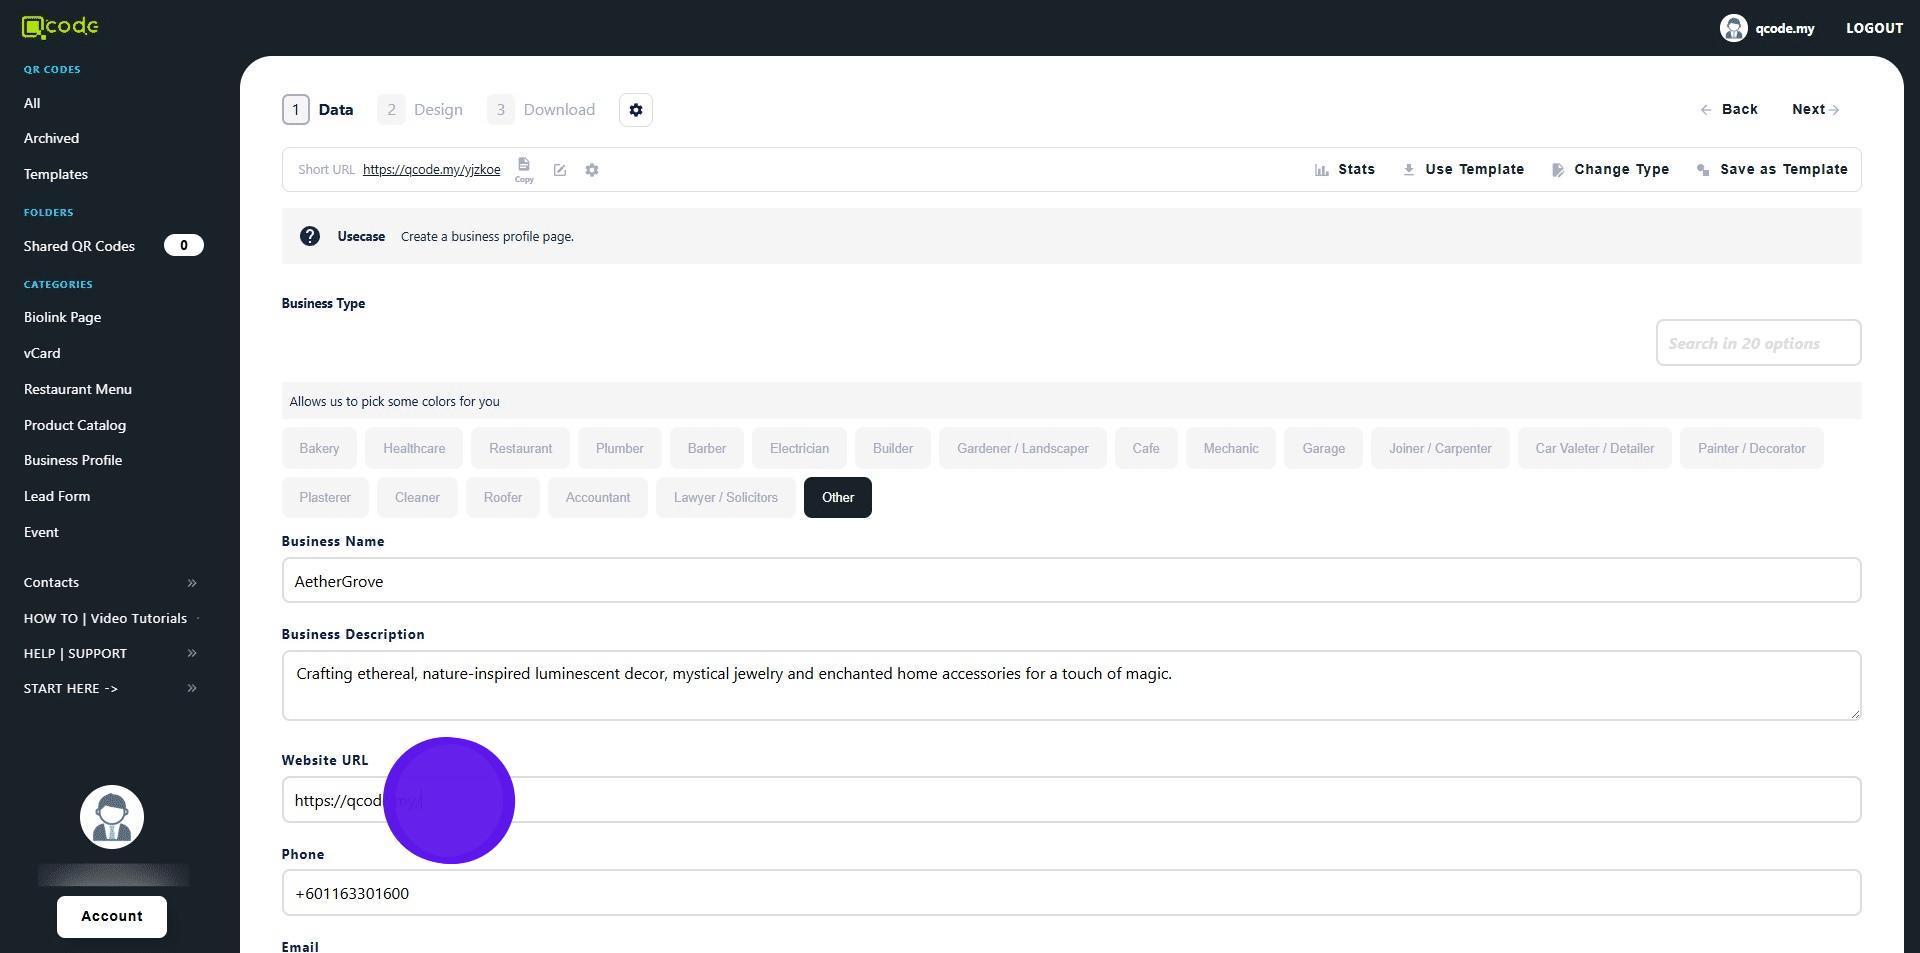Open the Business Profile category
Viewport: 1920px width, 953px height.
73,460
